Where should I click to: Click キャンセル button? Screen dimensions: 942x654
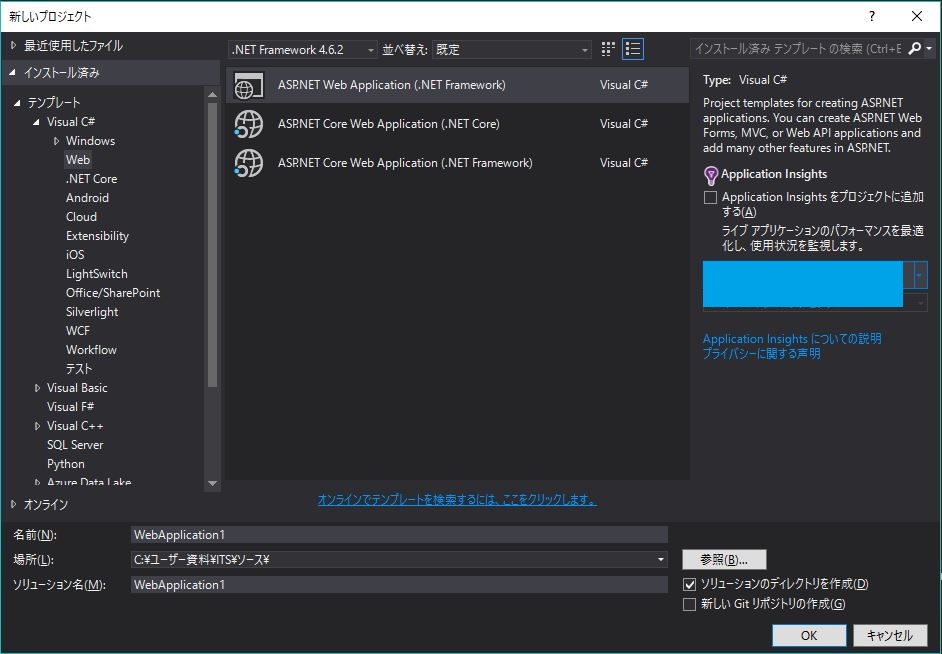tap(890, 635)
